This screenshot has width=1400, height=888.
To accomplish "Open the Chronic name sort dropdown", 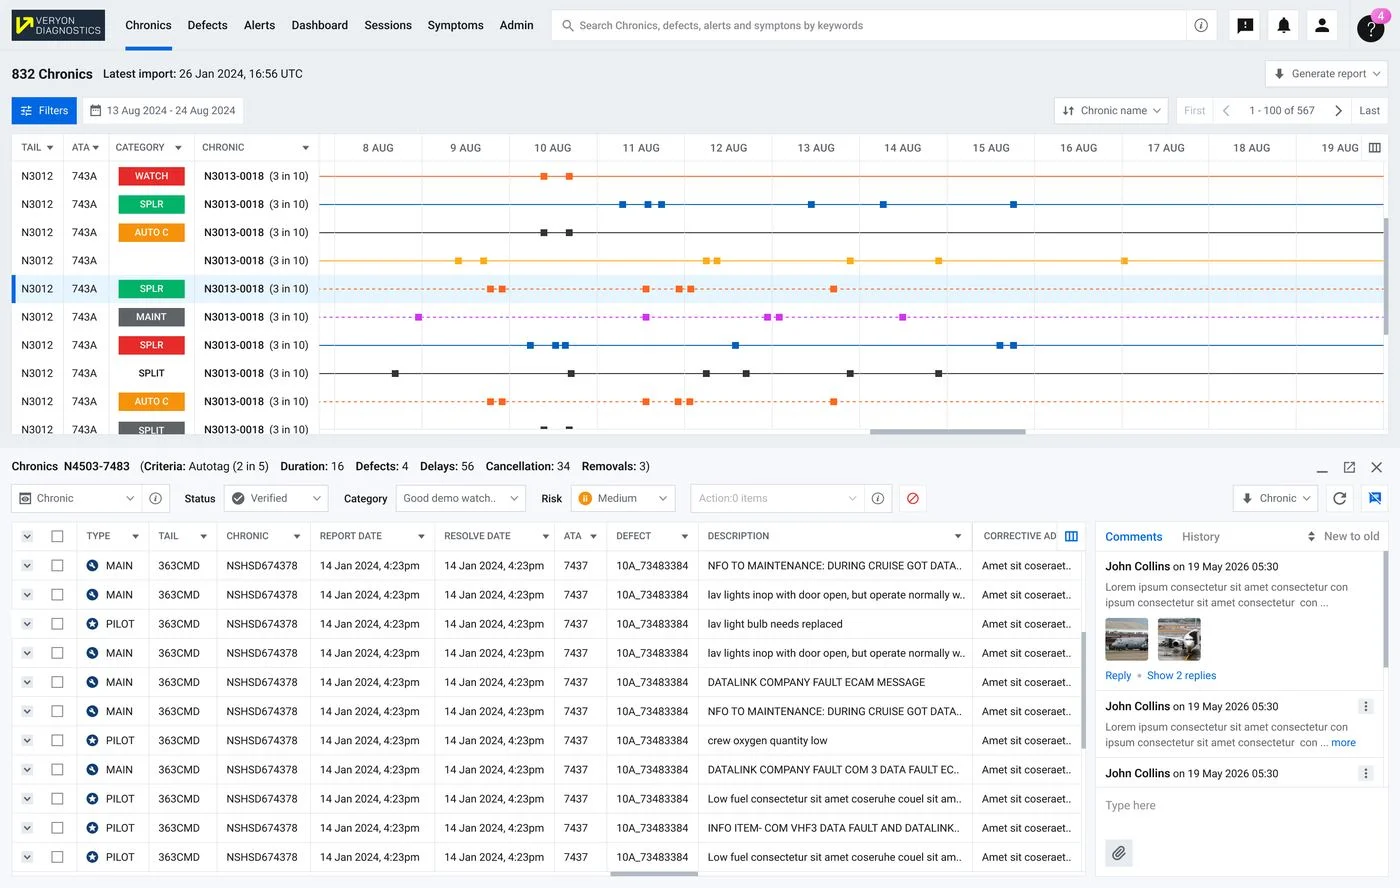I will [1111, 111].
